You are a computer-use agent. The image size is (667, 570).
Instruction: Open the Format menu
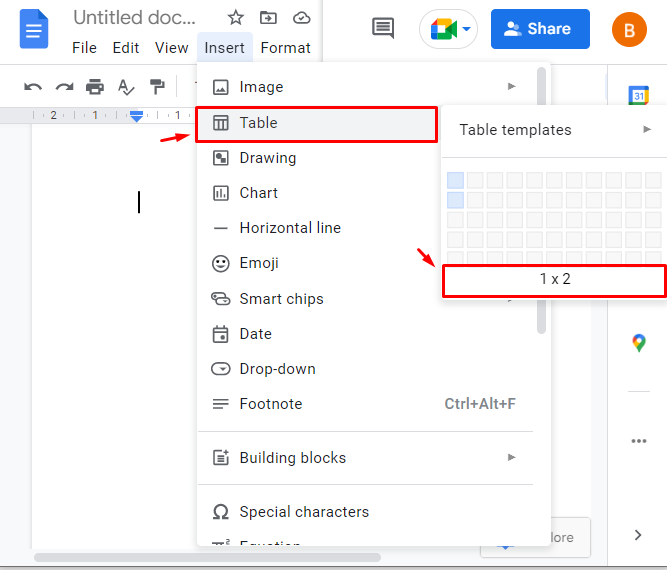click(x=285, y=48)
